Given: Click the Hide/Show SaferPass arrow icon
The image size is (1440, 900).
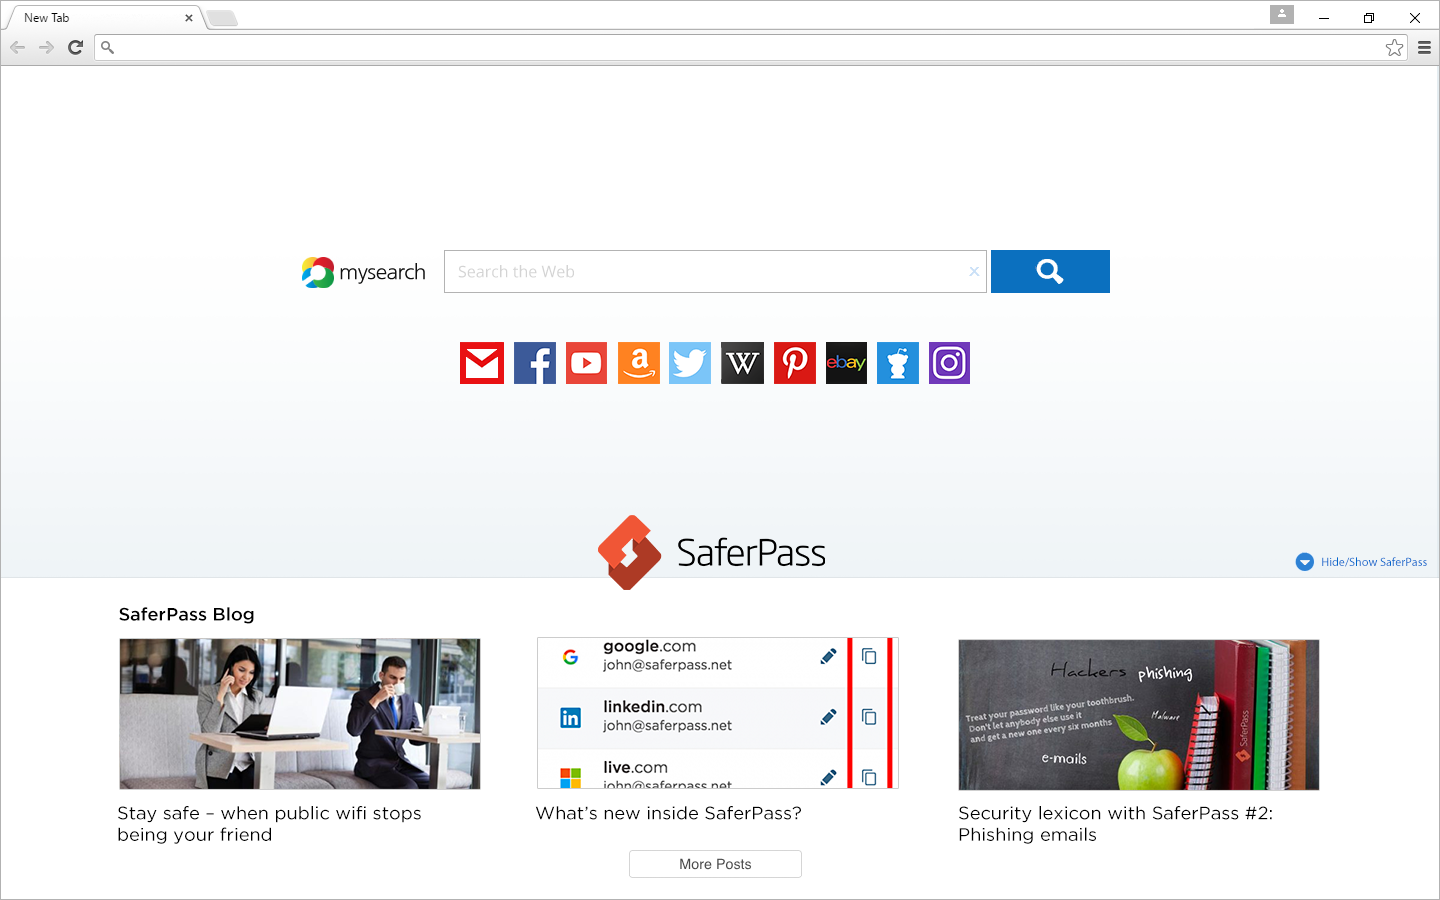Looking at the screenshot, I should (1305, 562).
